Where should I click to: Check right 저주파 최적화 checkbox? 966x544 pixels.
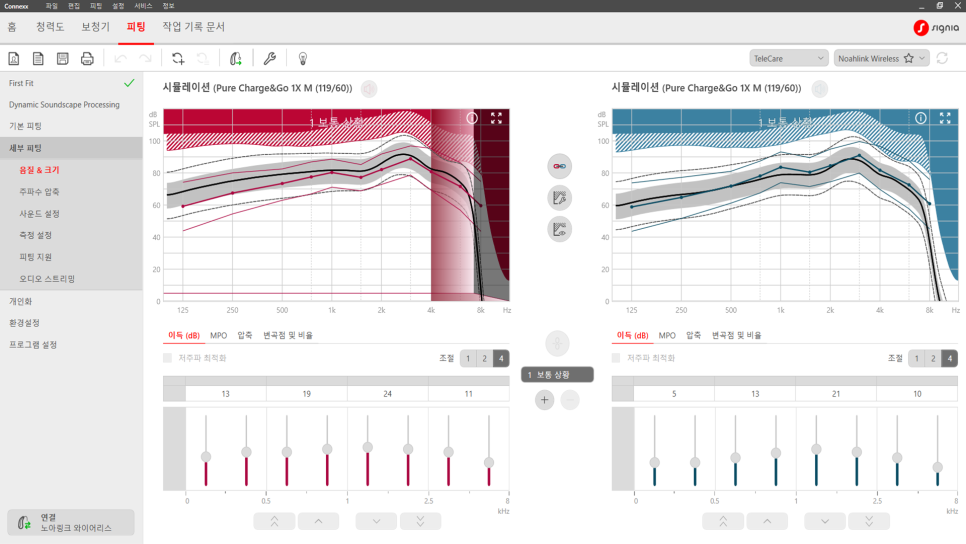click(616, 358)
